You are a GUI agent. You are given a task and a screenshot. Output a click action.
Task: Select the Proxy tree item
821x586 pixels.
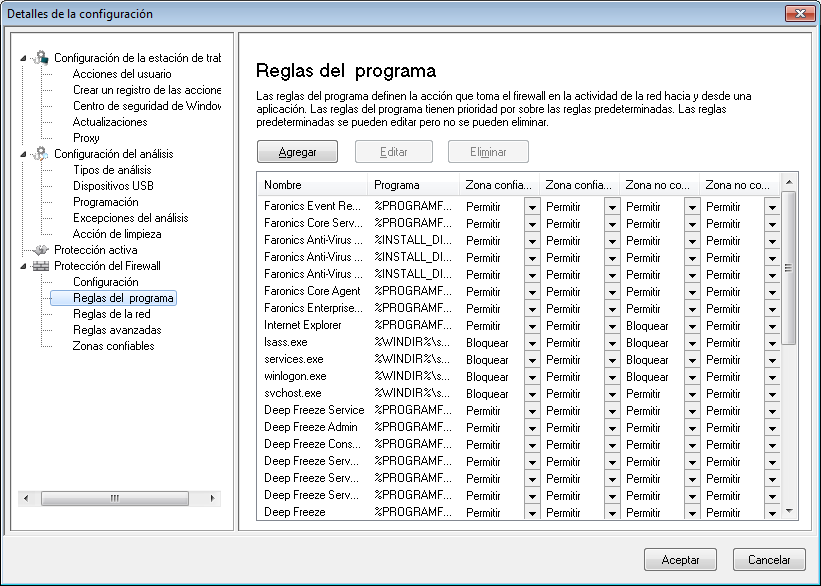coord(86,138)
